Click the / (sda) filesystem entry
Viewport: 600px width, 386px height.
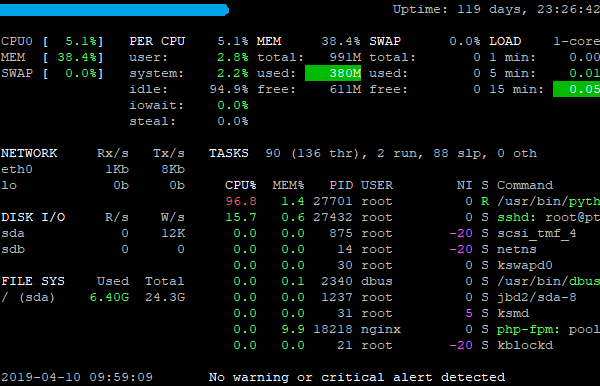tap(28, 297)
